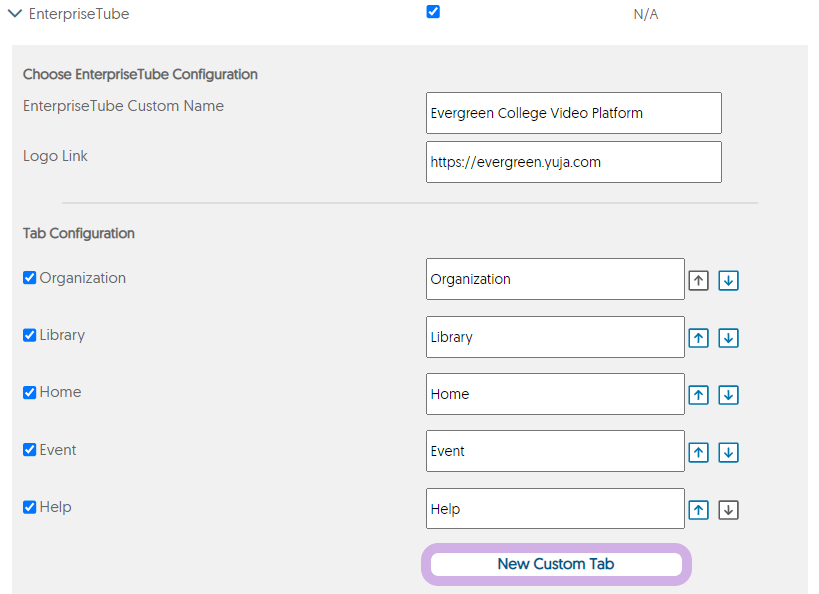Screen dimensions: 819x594
Task: Click the EnterpriseTube Custom Name field
Action: click(574, 113)
